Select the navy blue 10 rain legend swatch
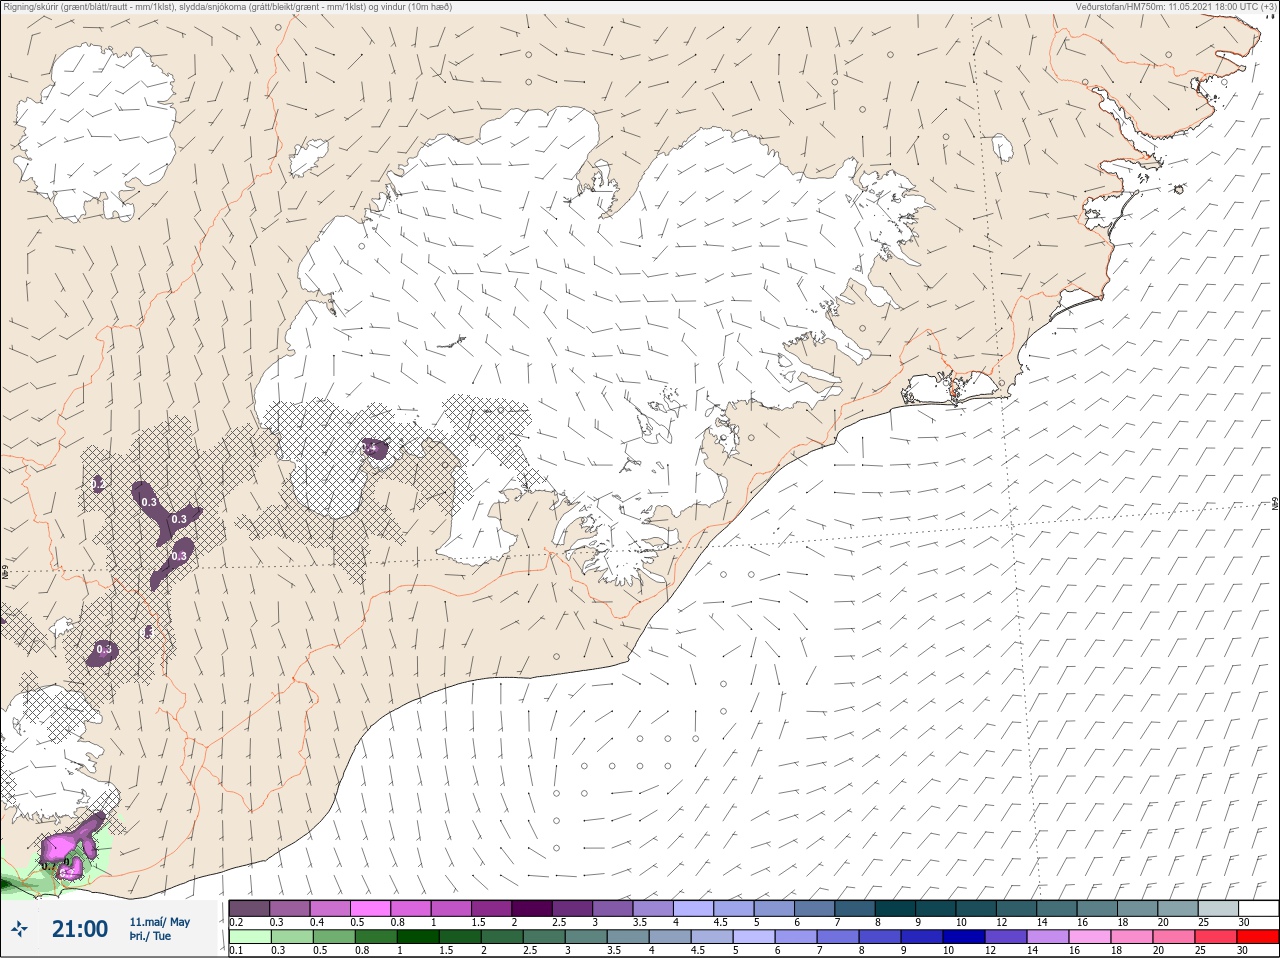 [x=963, y=937]
